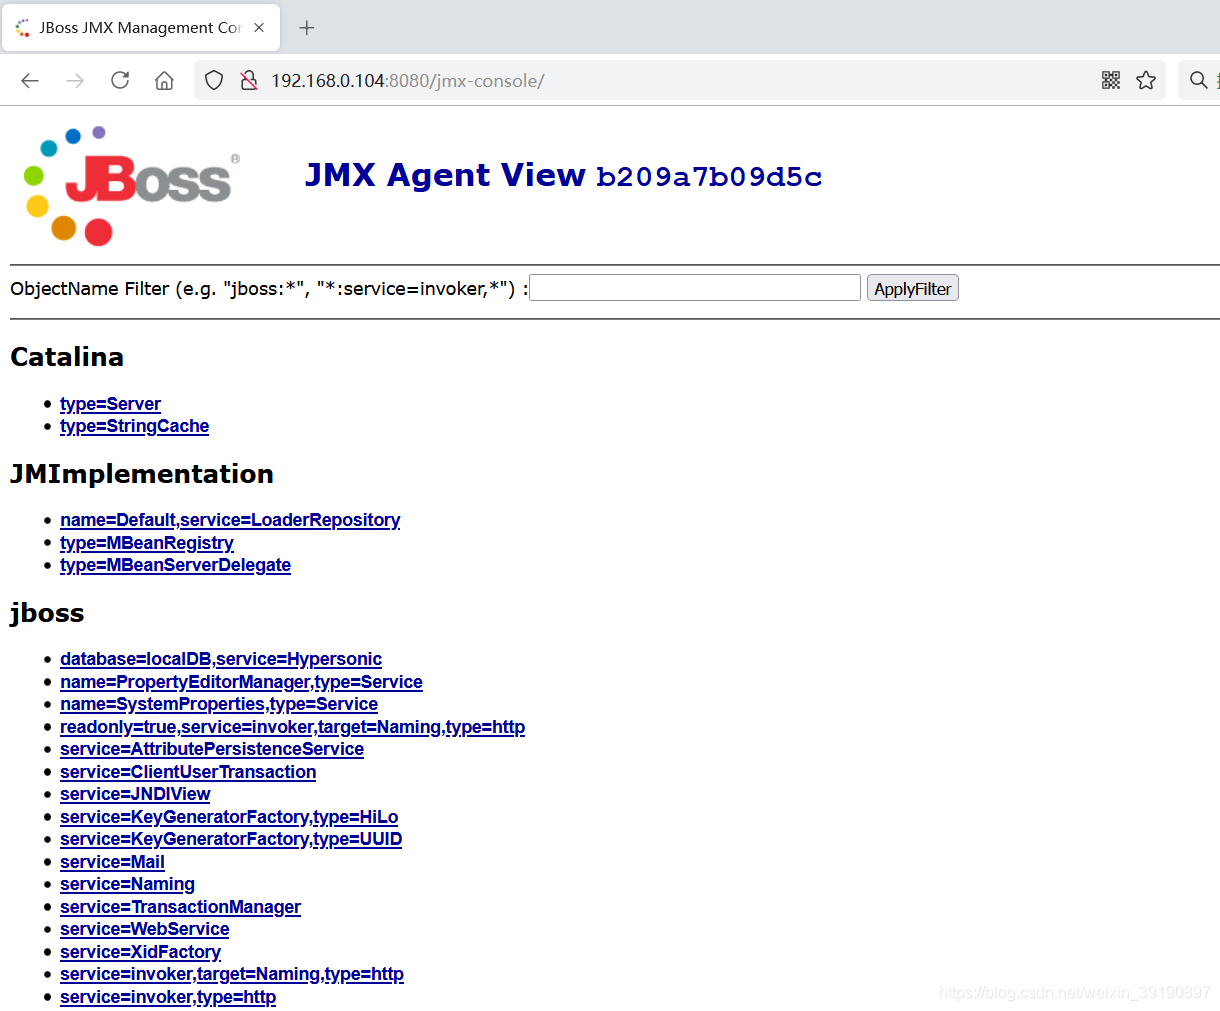Focus the ObjectName Filter text field

(x=695, y=288)
